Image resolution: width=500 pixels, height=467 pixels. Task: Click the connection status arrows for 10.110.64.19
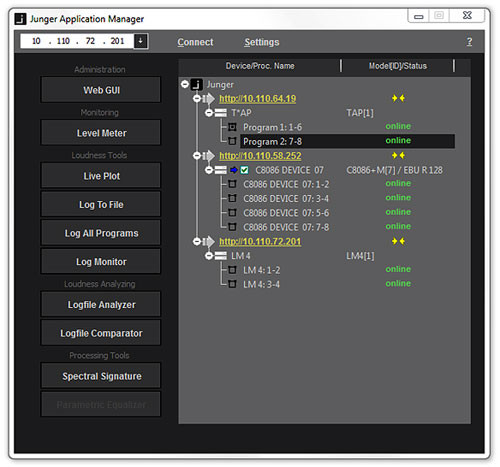click(x=398, y=98)
